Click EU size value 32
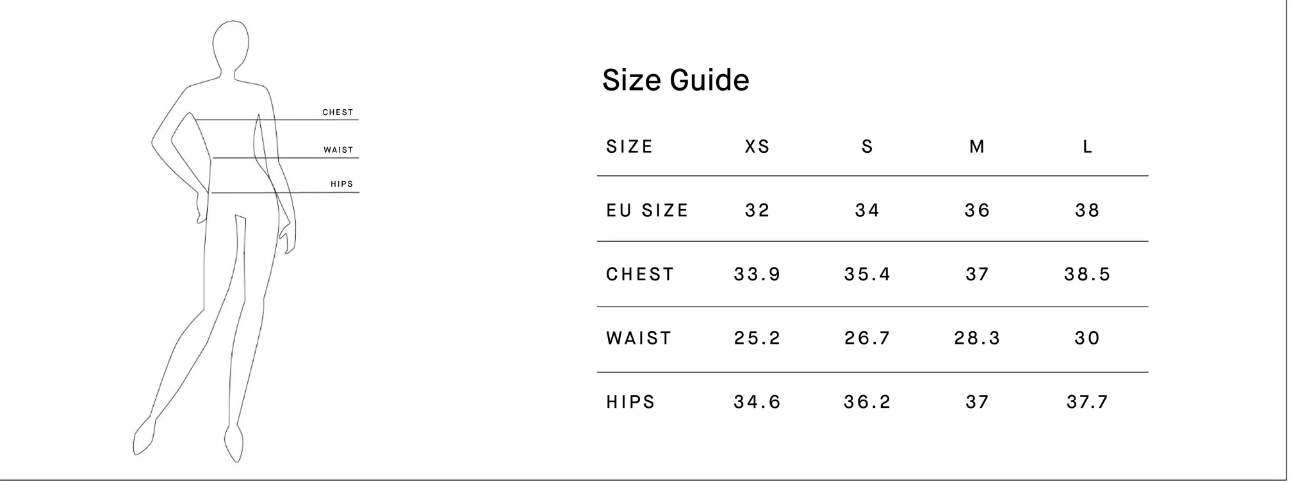 (757, 211)
